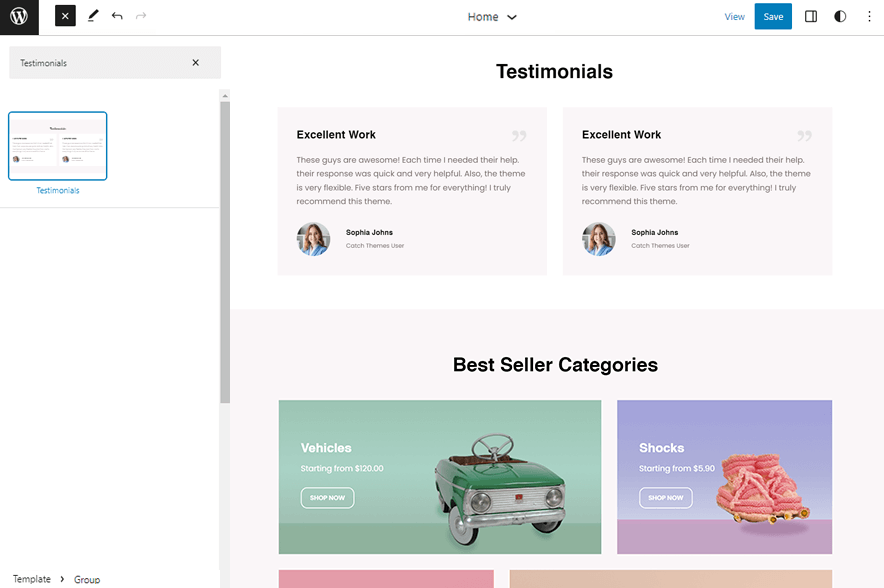Toggle the Styles half-moon control
Image resolution: width=884 pixels, height=588 pixels.
click(840, 16)
